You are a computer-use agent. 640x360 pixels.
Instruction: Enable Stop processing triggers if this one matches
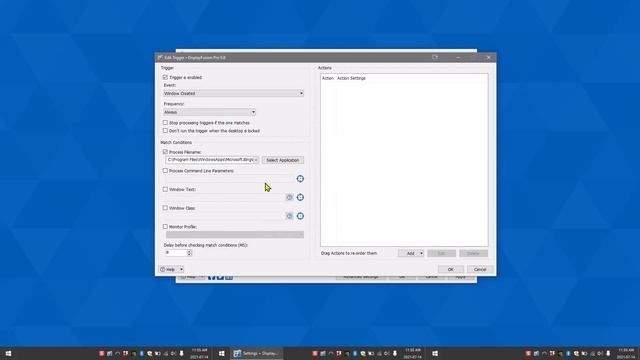[165, 122]
